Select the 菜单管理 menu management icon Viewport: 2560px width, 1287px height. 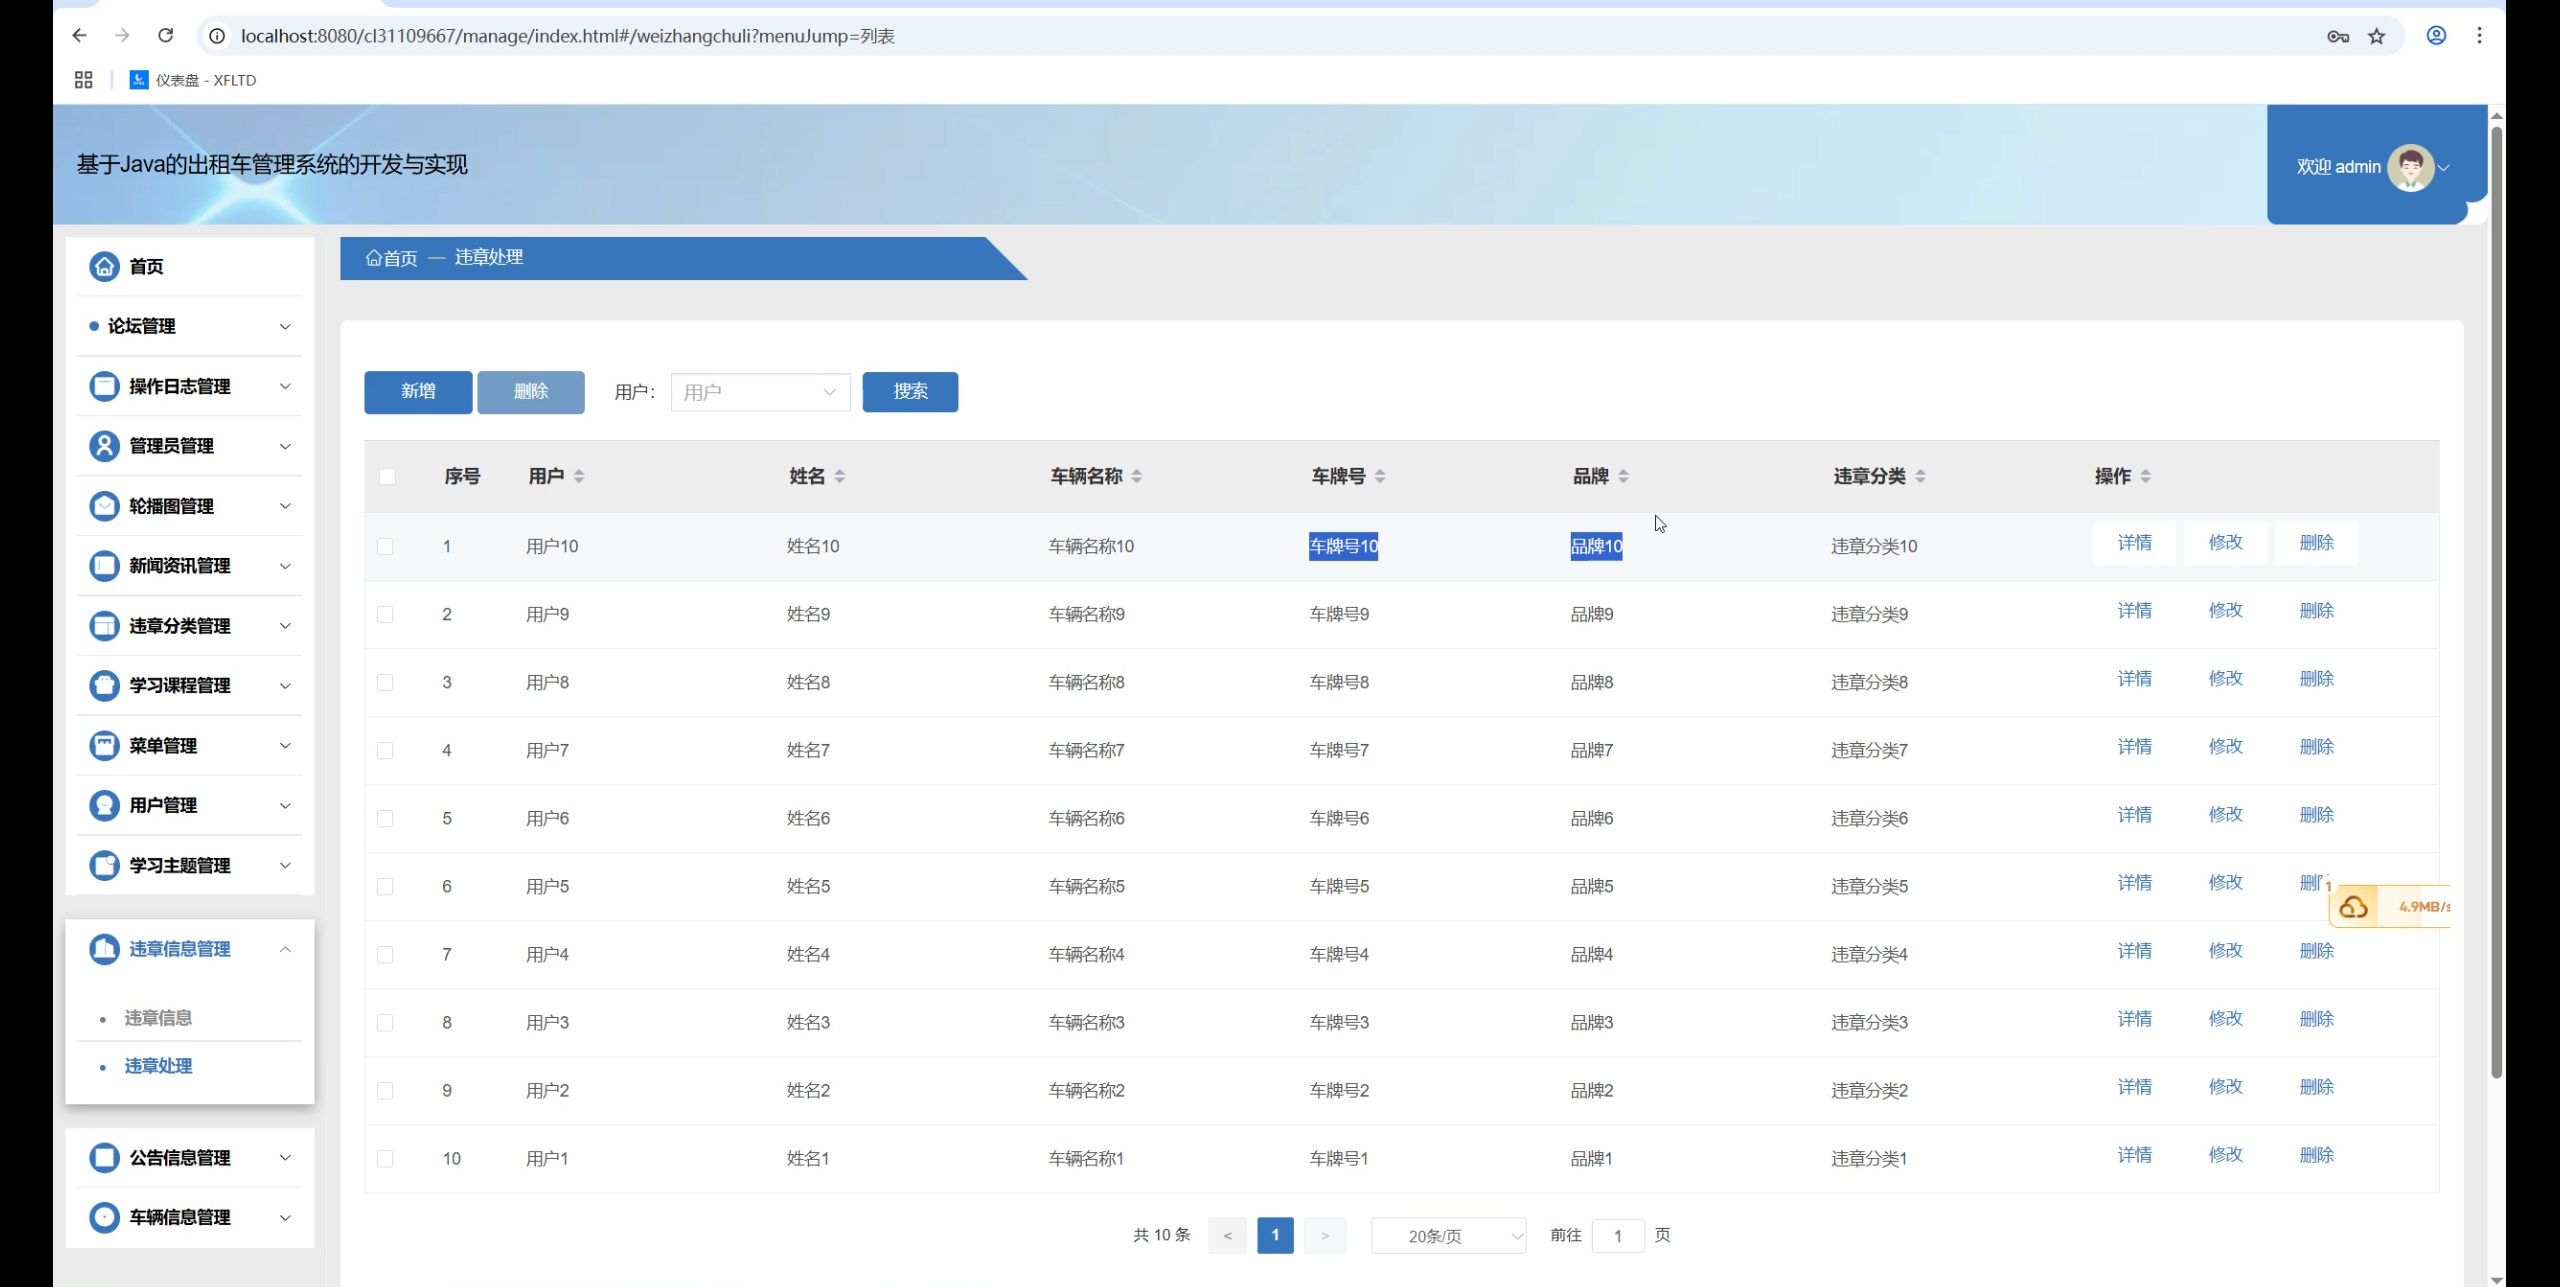click(x=105, y=745)
